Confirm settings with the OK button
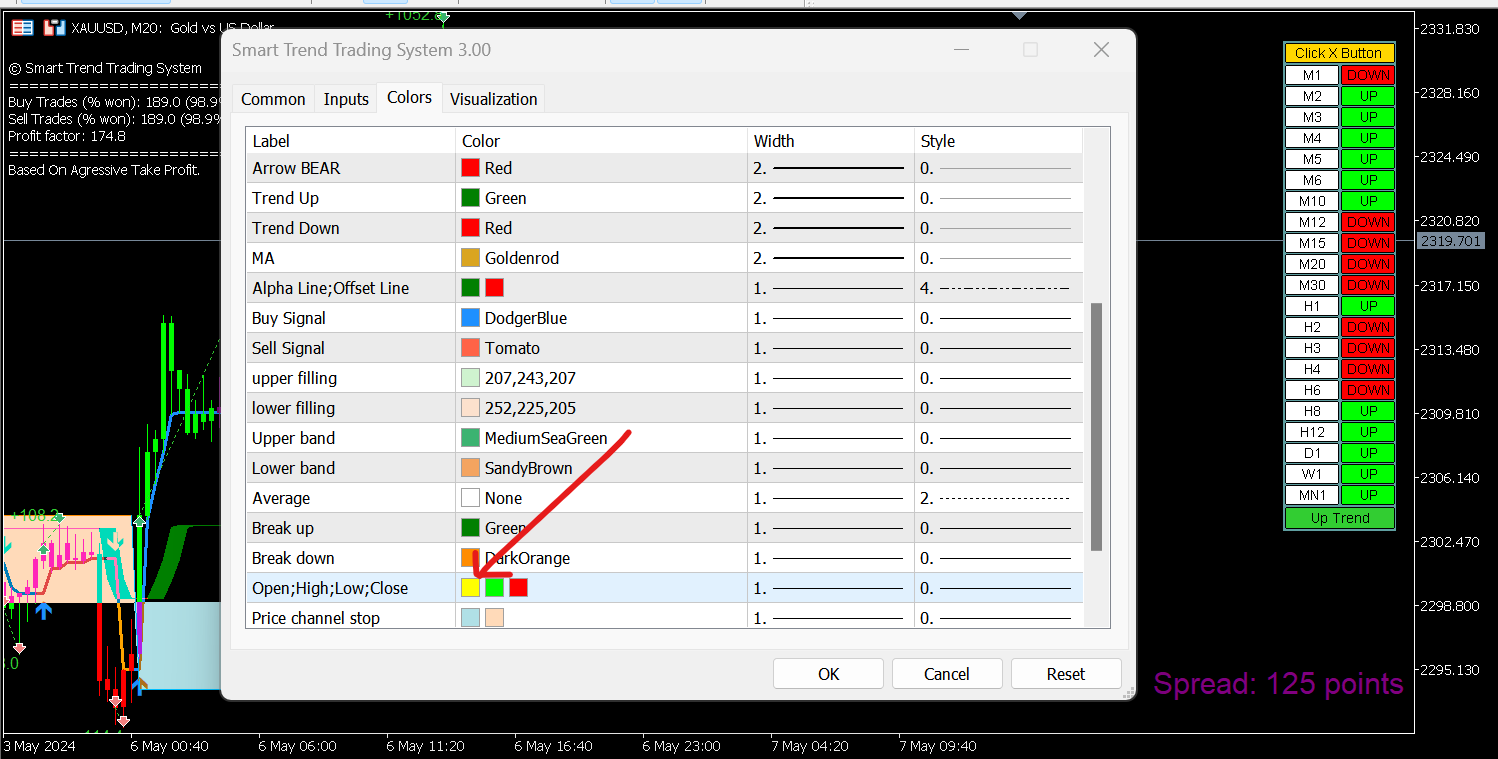 828,674
